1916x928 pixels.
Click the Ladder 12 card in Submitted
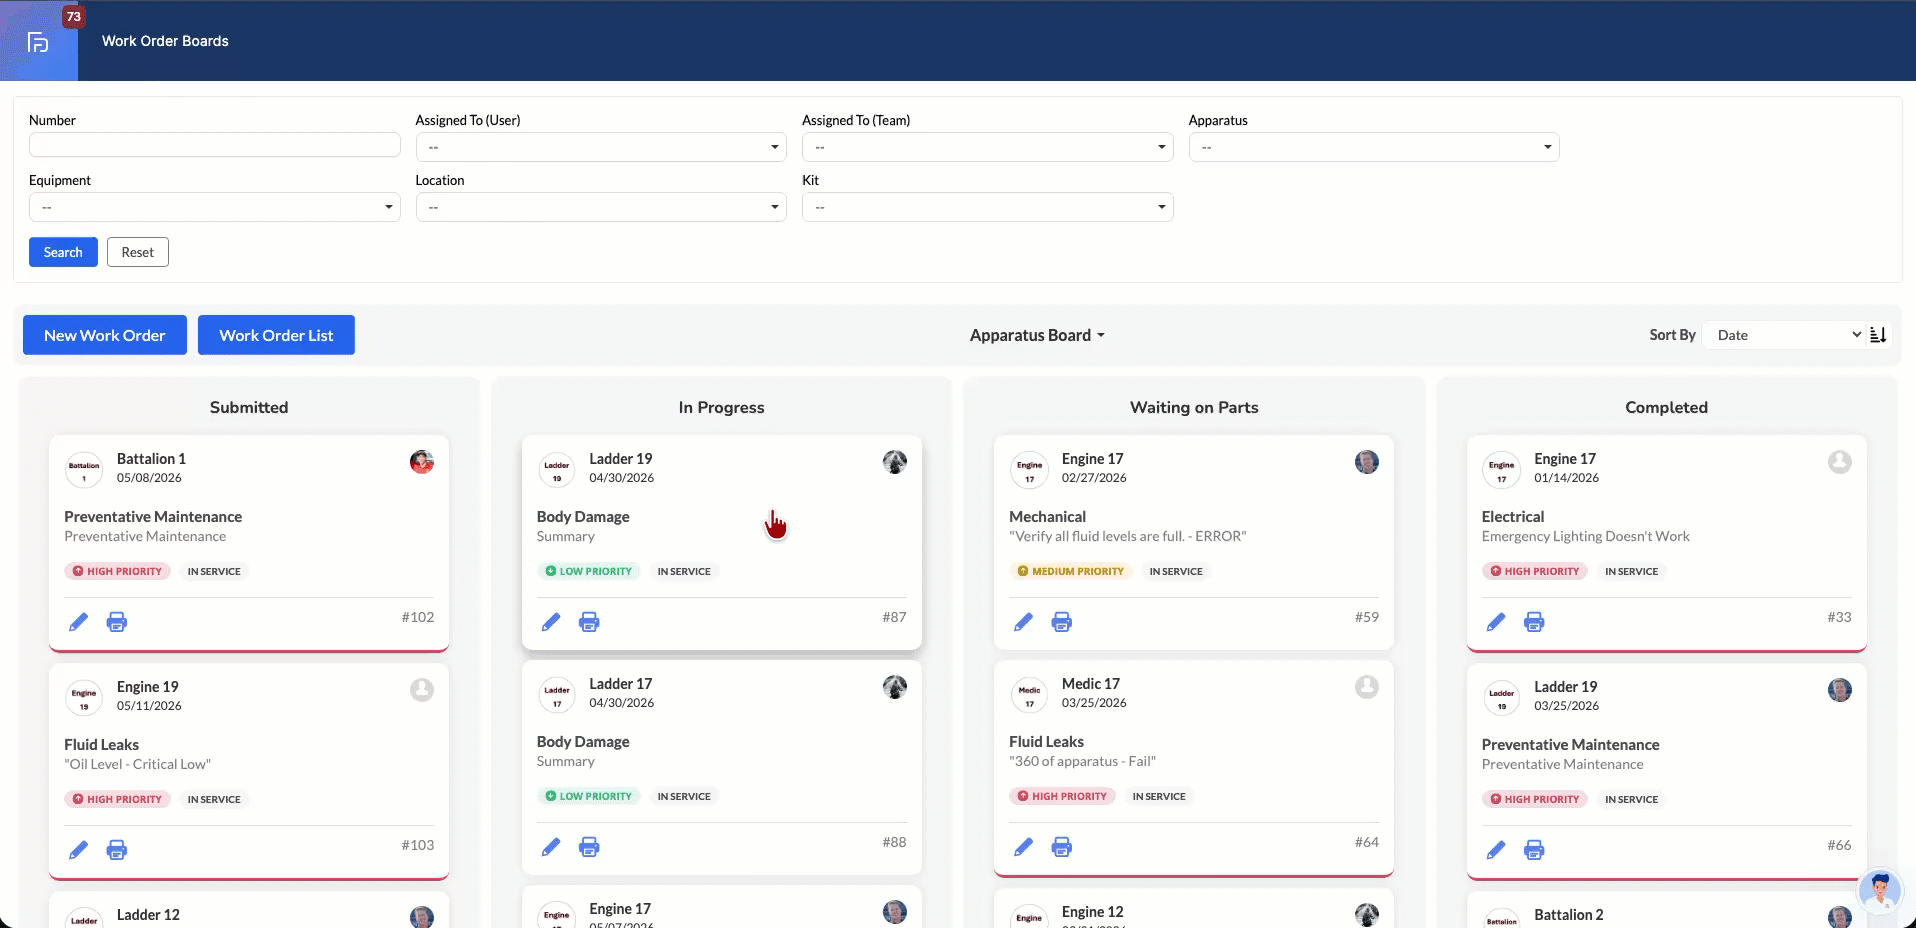coord(249,912)
